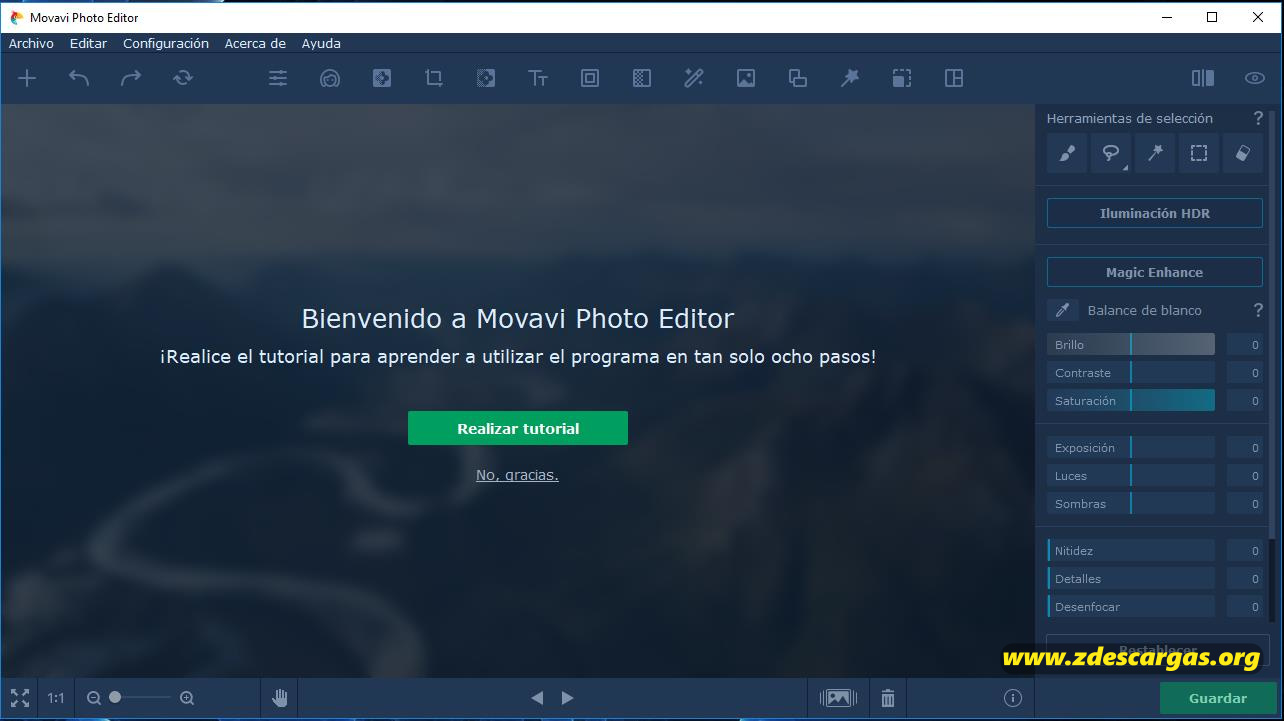1284x721 pixels.
Task: Redo the last action
Action: click(131, 78)
